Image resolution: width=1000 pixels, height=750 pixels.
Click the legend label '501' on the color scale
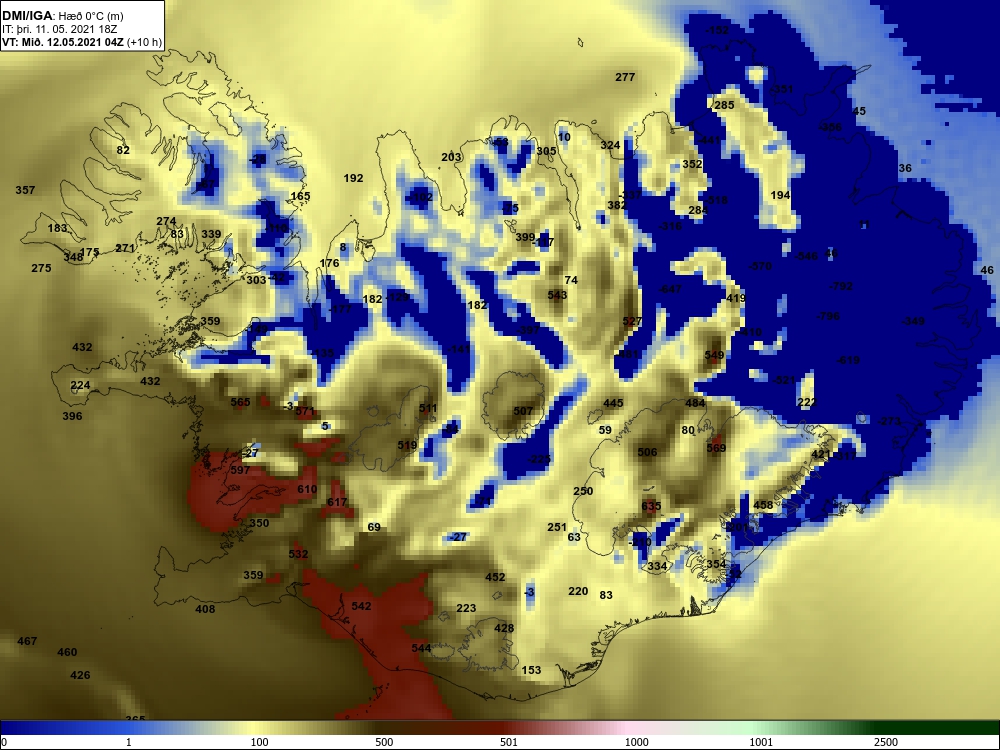509,742
